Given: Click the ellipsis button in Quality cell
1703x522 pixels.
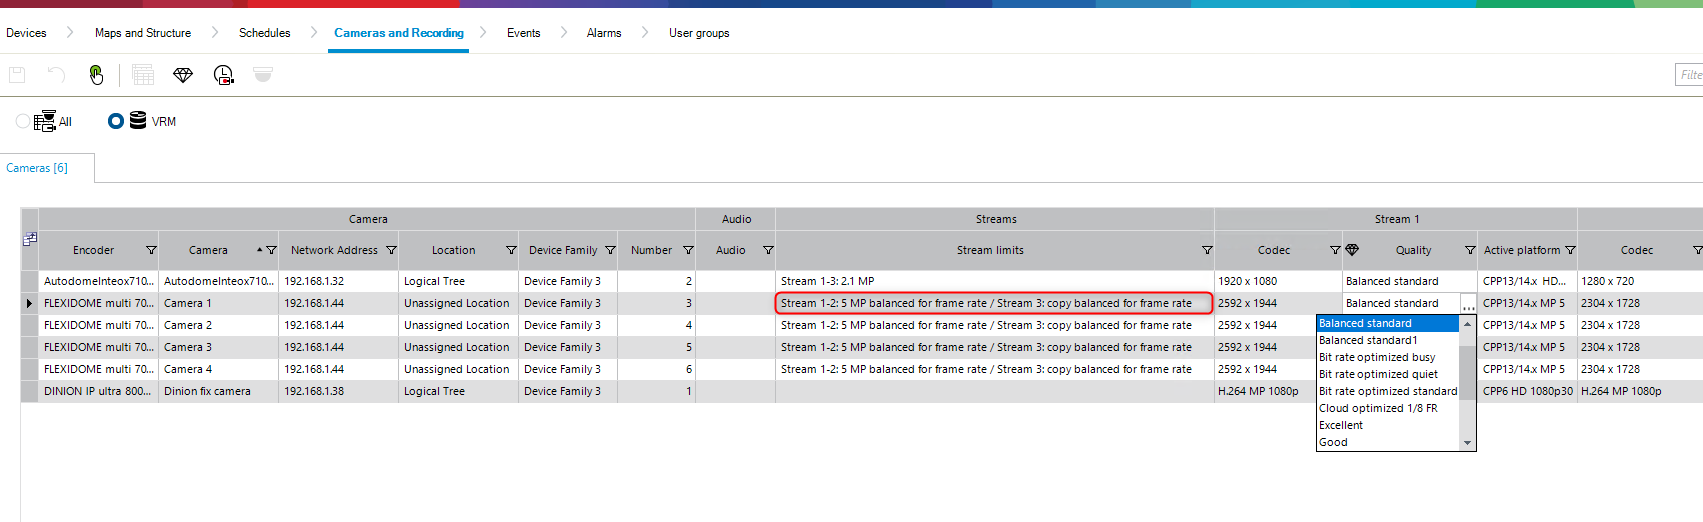Looking at the screenshot, I should pyautogui.click(x=1468, y=304).
